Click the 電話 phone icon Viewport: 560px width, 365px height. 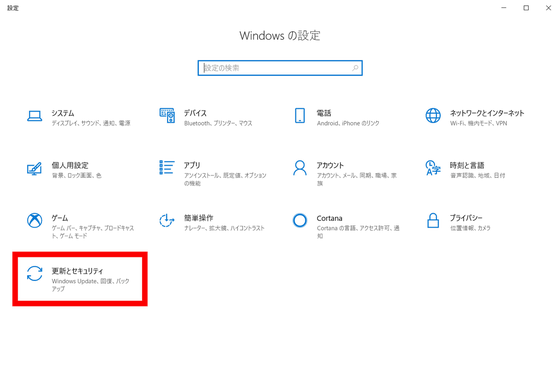(300, 116)
